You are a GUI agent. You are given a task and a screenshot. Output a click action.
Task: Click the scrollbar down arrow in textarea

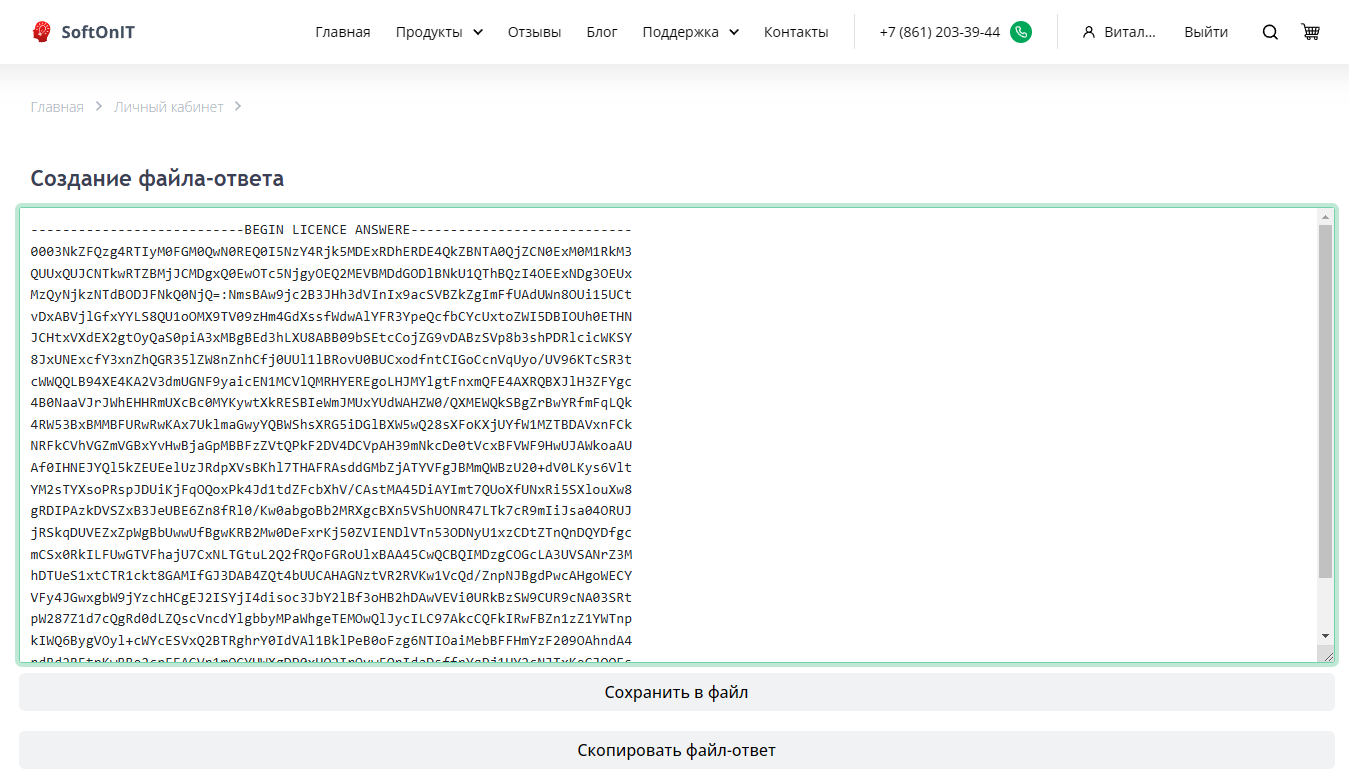(1325, 636)
